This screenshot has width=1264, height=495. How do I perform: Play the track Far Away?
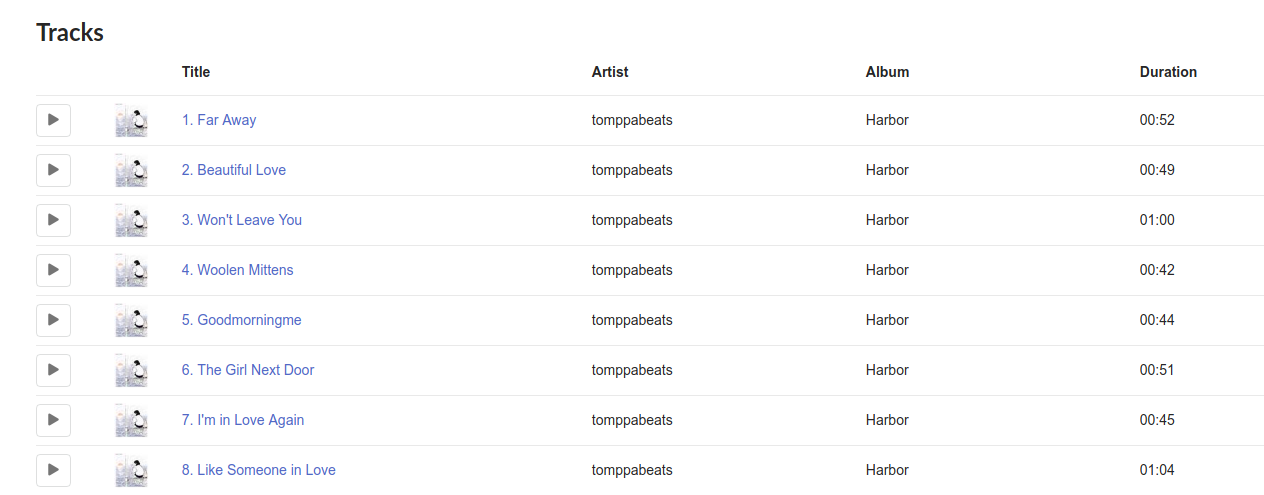[x=53, y=120]
